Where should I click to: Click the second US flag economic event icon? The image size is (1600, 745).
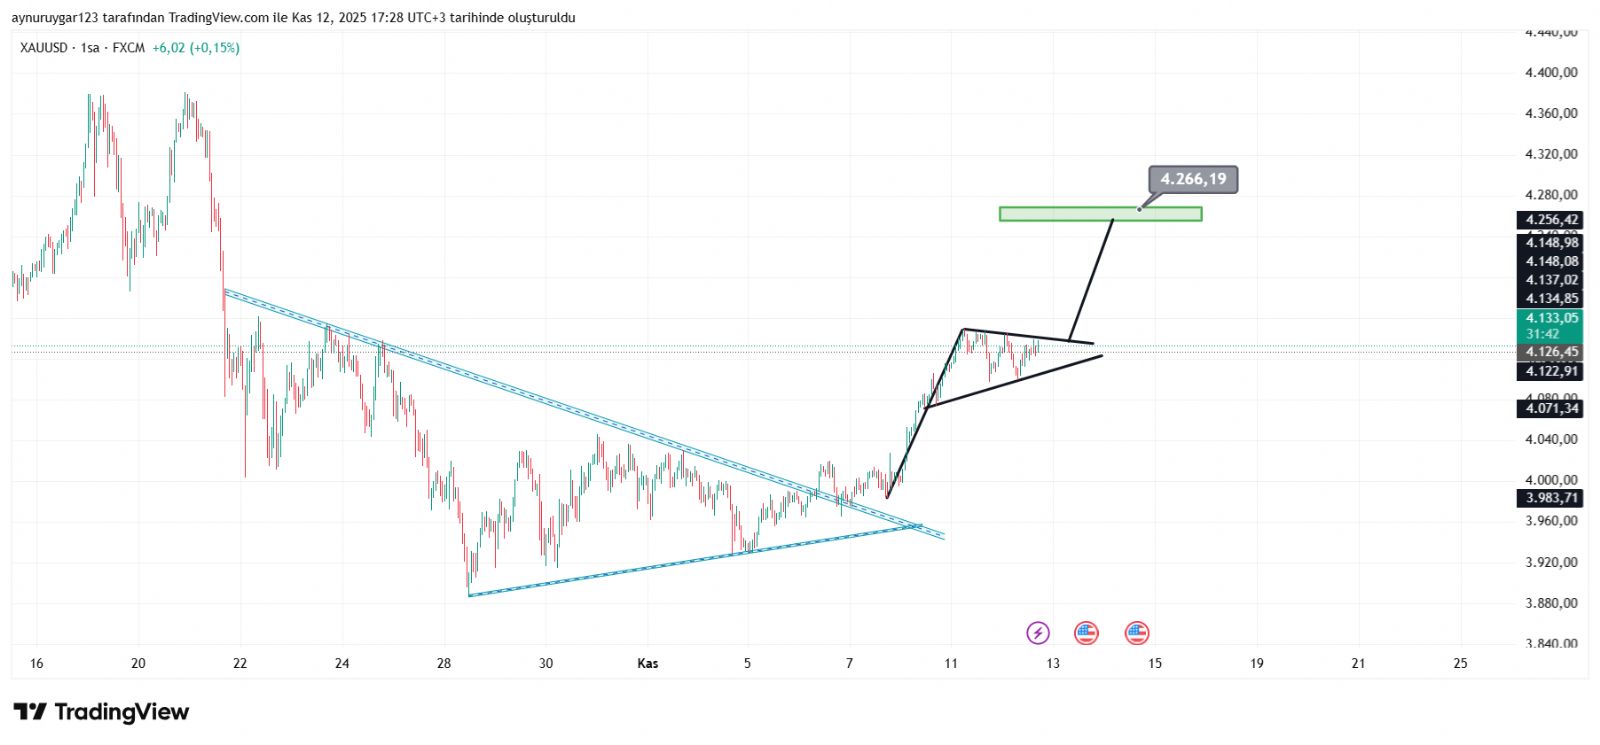[x=1137, y=632]
